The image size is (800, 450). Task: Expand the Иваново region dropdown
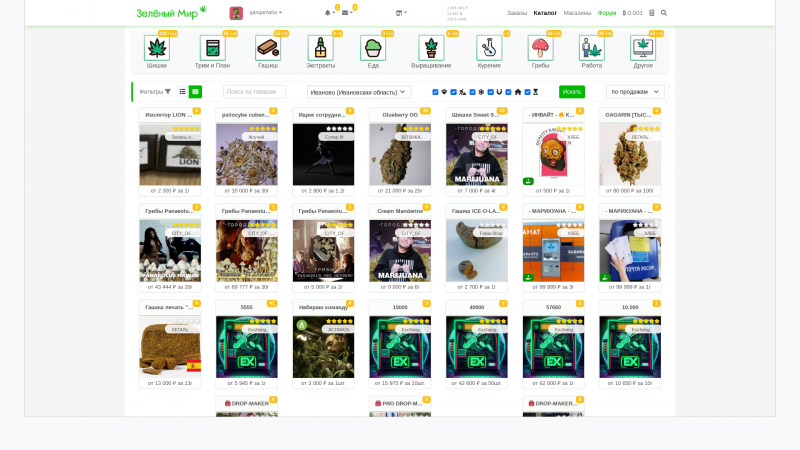point(358,92)
